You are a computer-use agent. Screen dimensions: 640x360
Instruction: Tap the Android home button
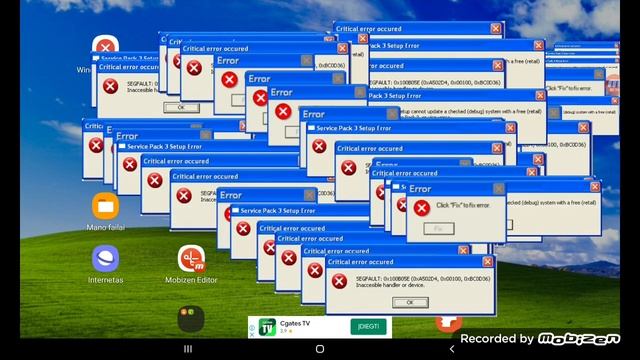[x=320, y=349]
